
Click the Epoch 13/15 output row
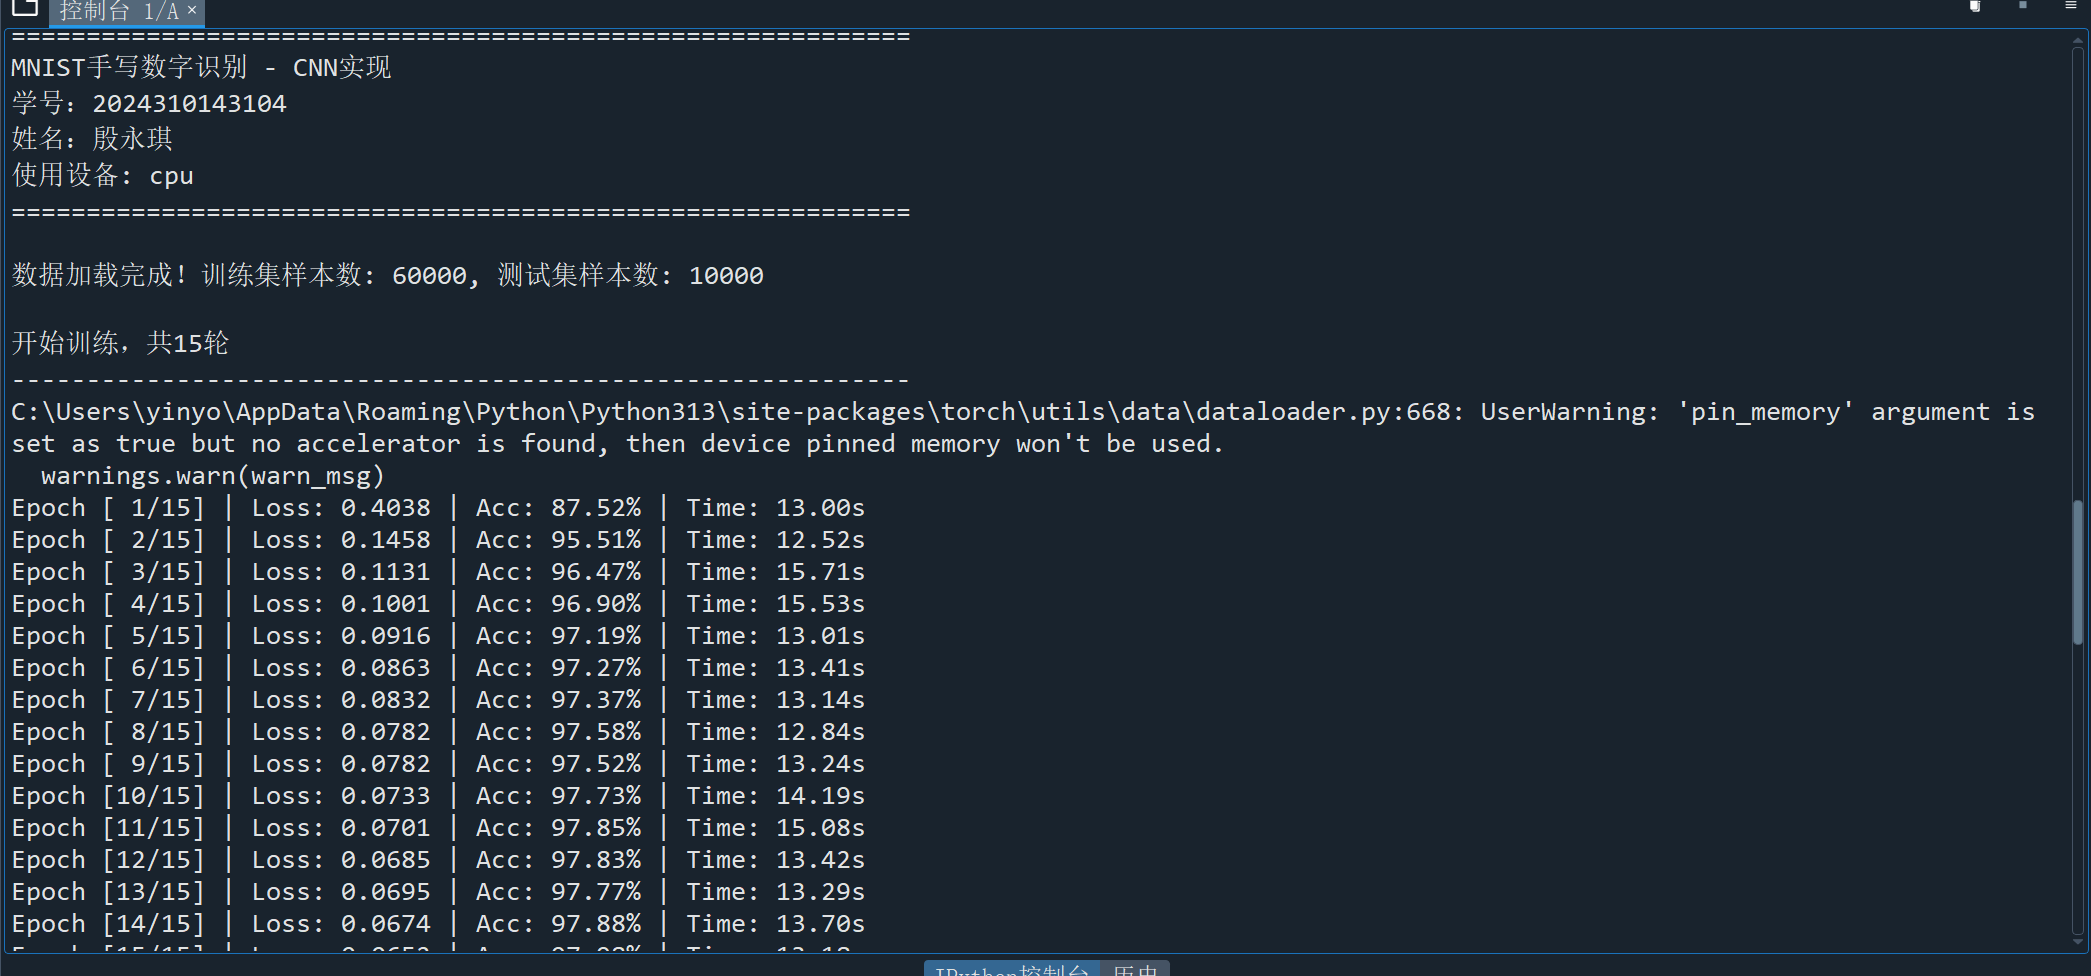click(438, 891)
